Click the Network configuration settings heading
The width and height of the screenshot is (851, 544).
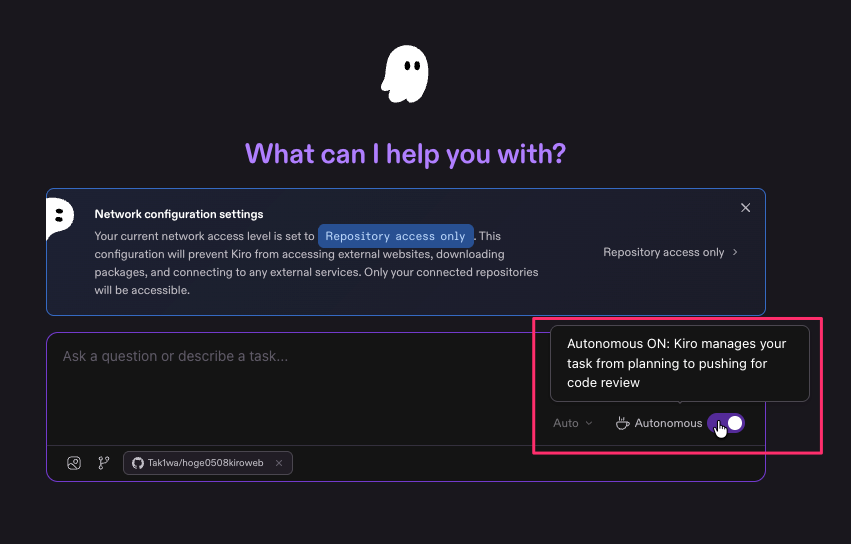point(179,214)
